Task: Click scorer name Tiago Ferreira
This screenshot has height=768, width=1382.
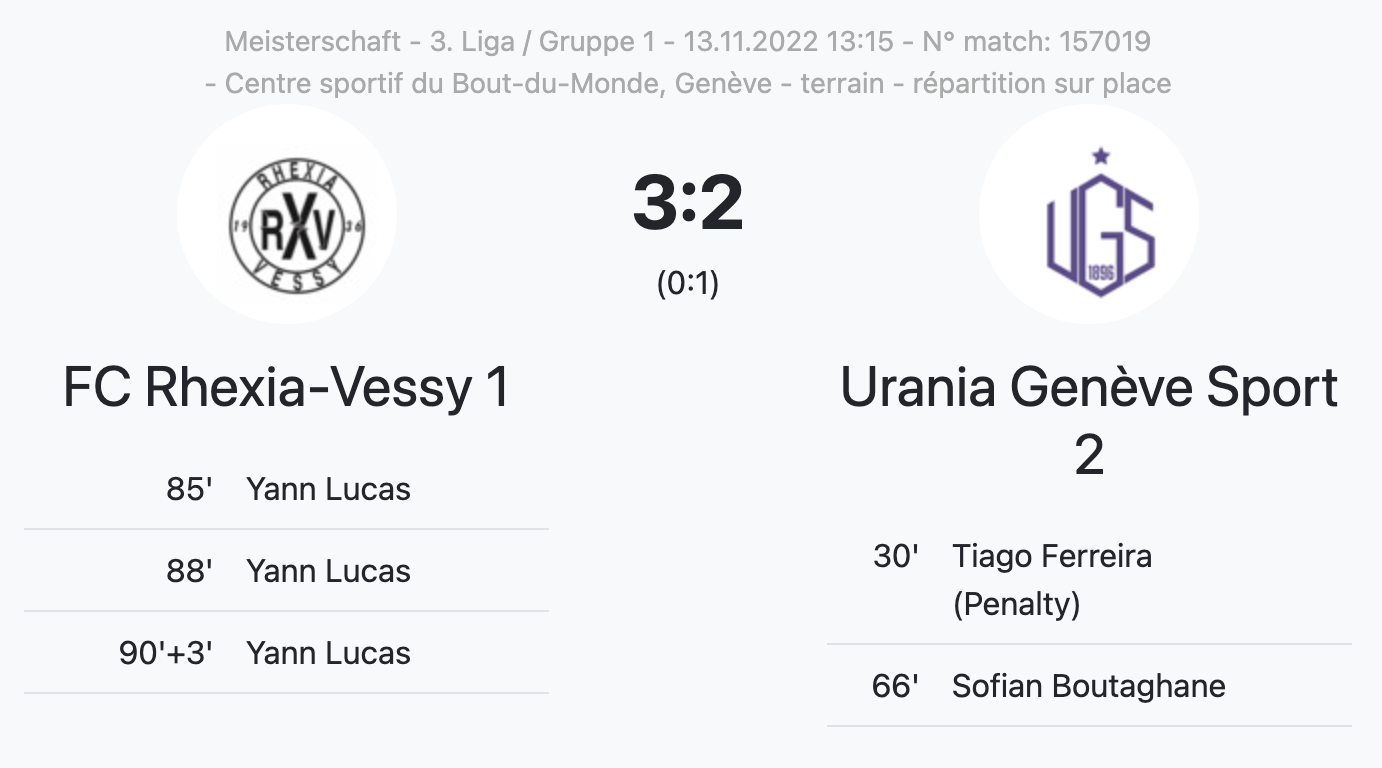Action: [x=1052, y=555]
